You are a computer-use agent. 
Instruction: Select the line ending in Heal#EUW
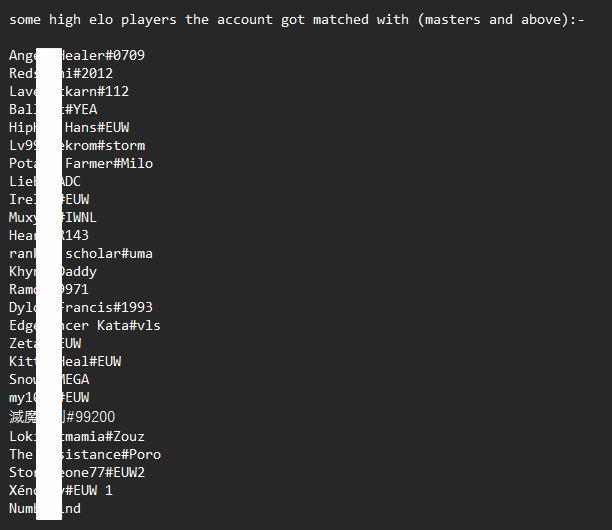pos(65,361)
